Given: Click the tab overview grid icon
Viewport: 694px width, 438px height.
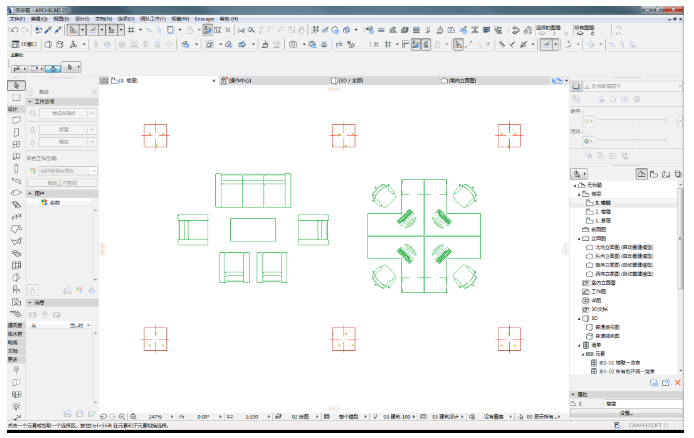Looking at the screenshot, I should 104,81.
